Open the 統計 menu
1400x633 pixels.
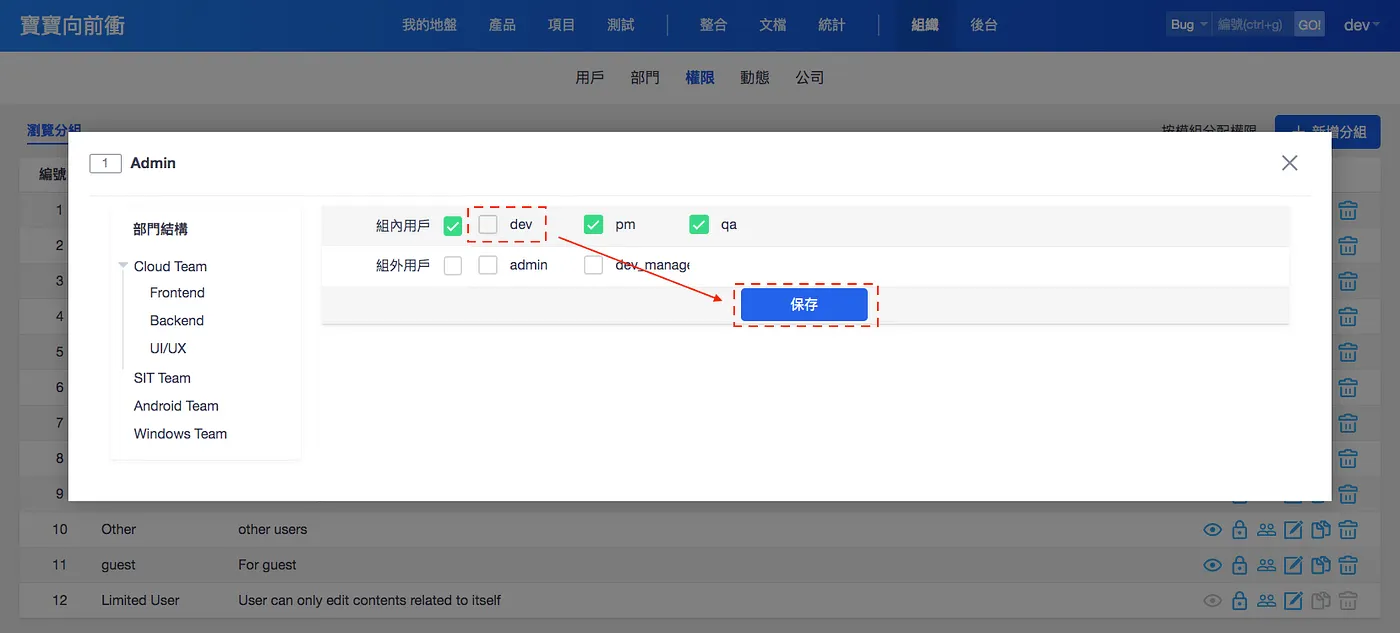pyautogui.click(x=832, y=25)
